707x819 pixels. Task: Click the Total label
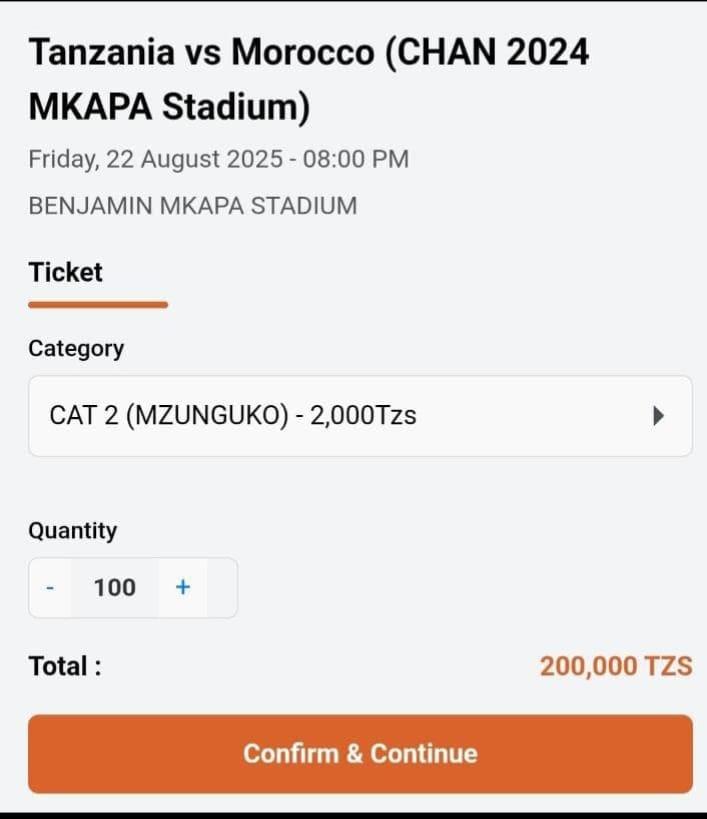pyautogui.click(x=65, y=666)
